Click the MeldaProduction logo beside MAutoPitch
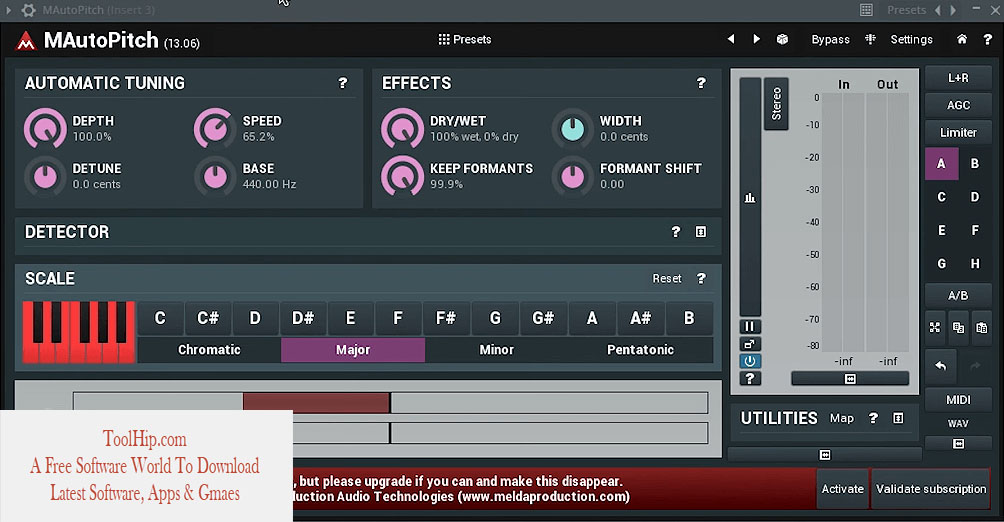Image resolution: width=1004 pixels, height=522 pixels. [x=26, y=41]
